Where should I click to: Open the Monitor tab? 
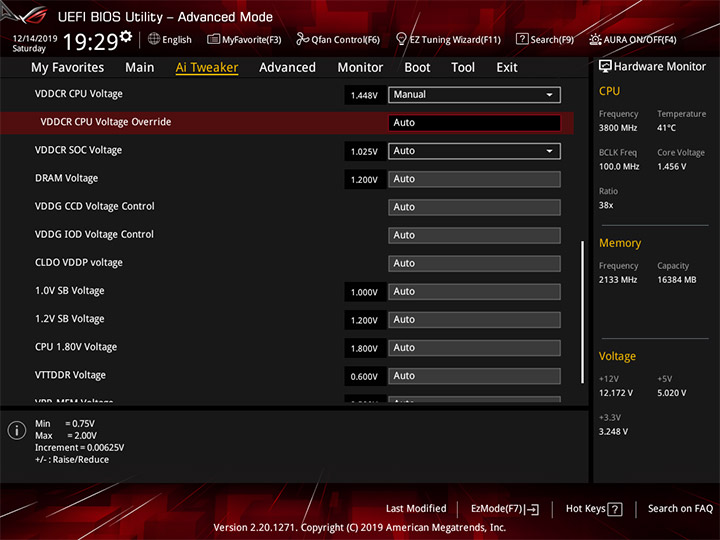[360, 68]
